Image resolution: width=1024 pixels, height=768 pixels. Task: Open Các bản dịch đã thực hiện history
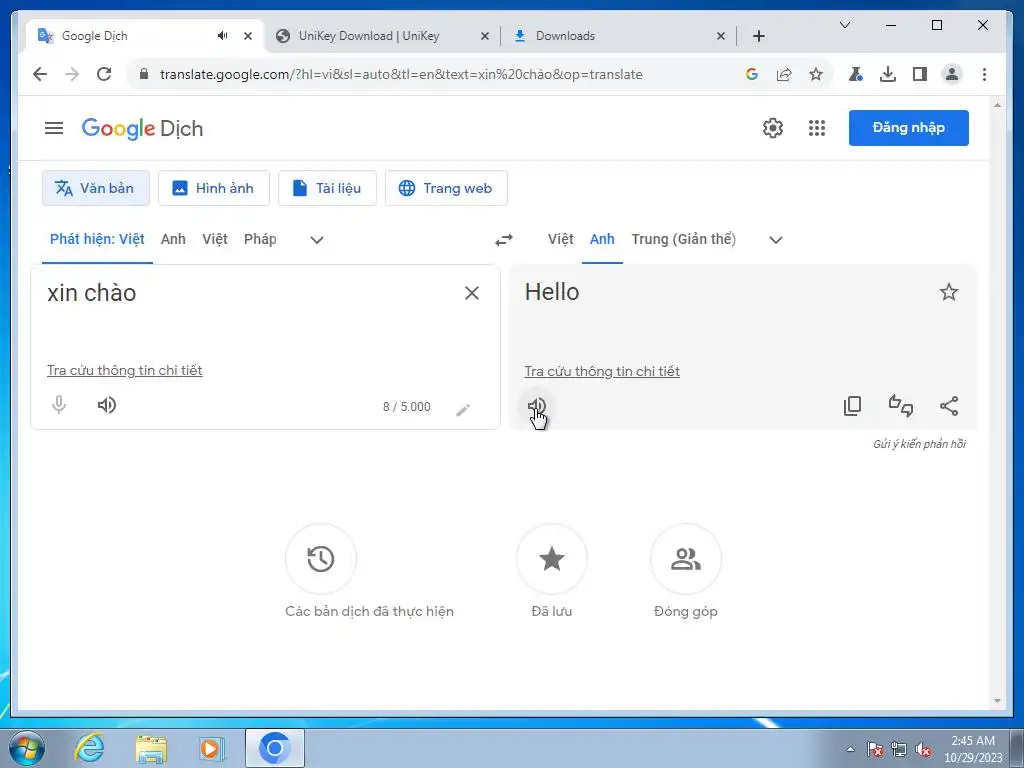321,559
